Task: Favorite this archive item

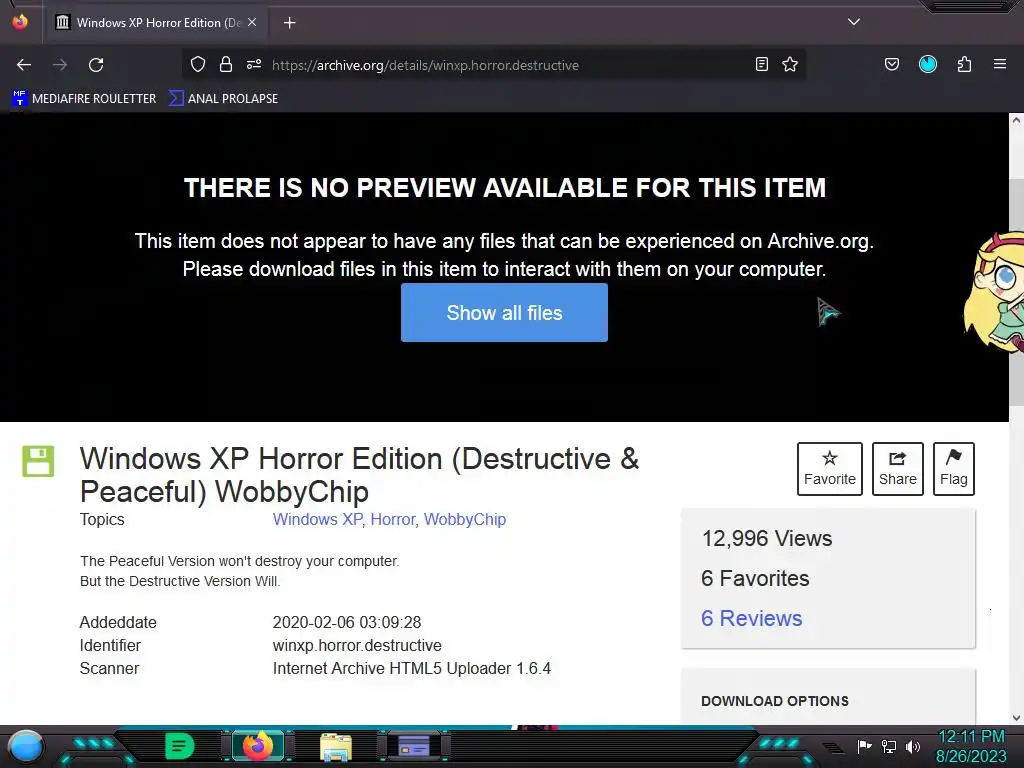Action: click(829, 469)
